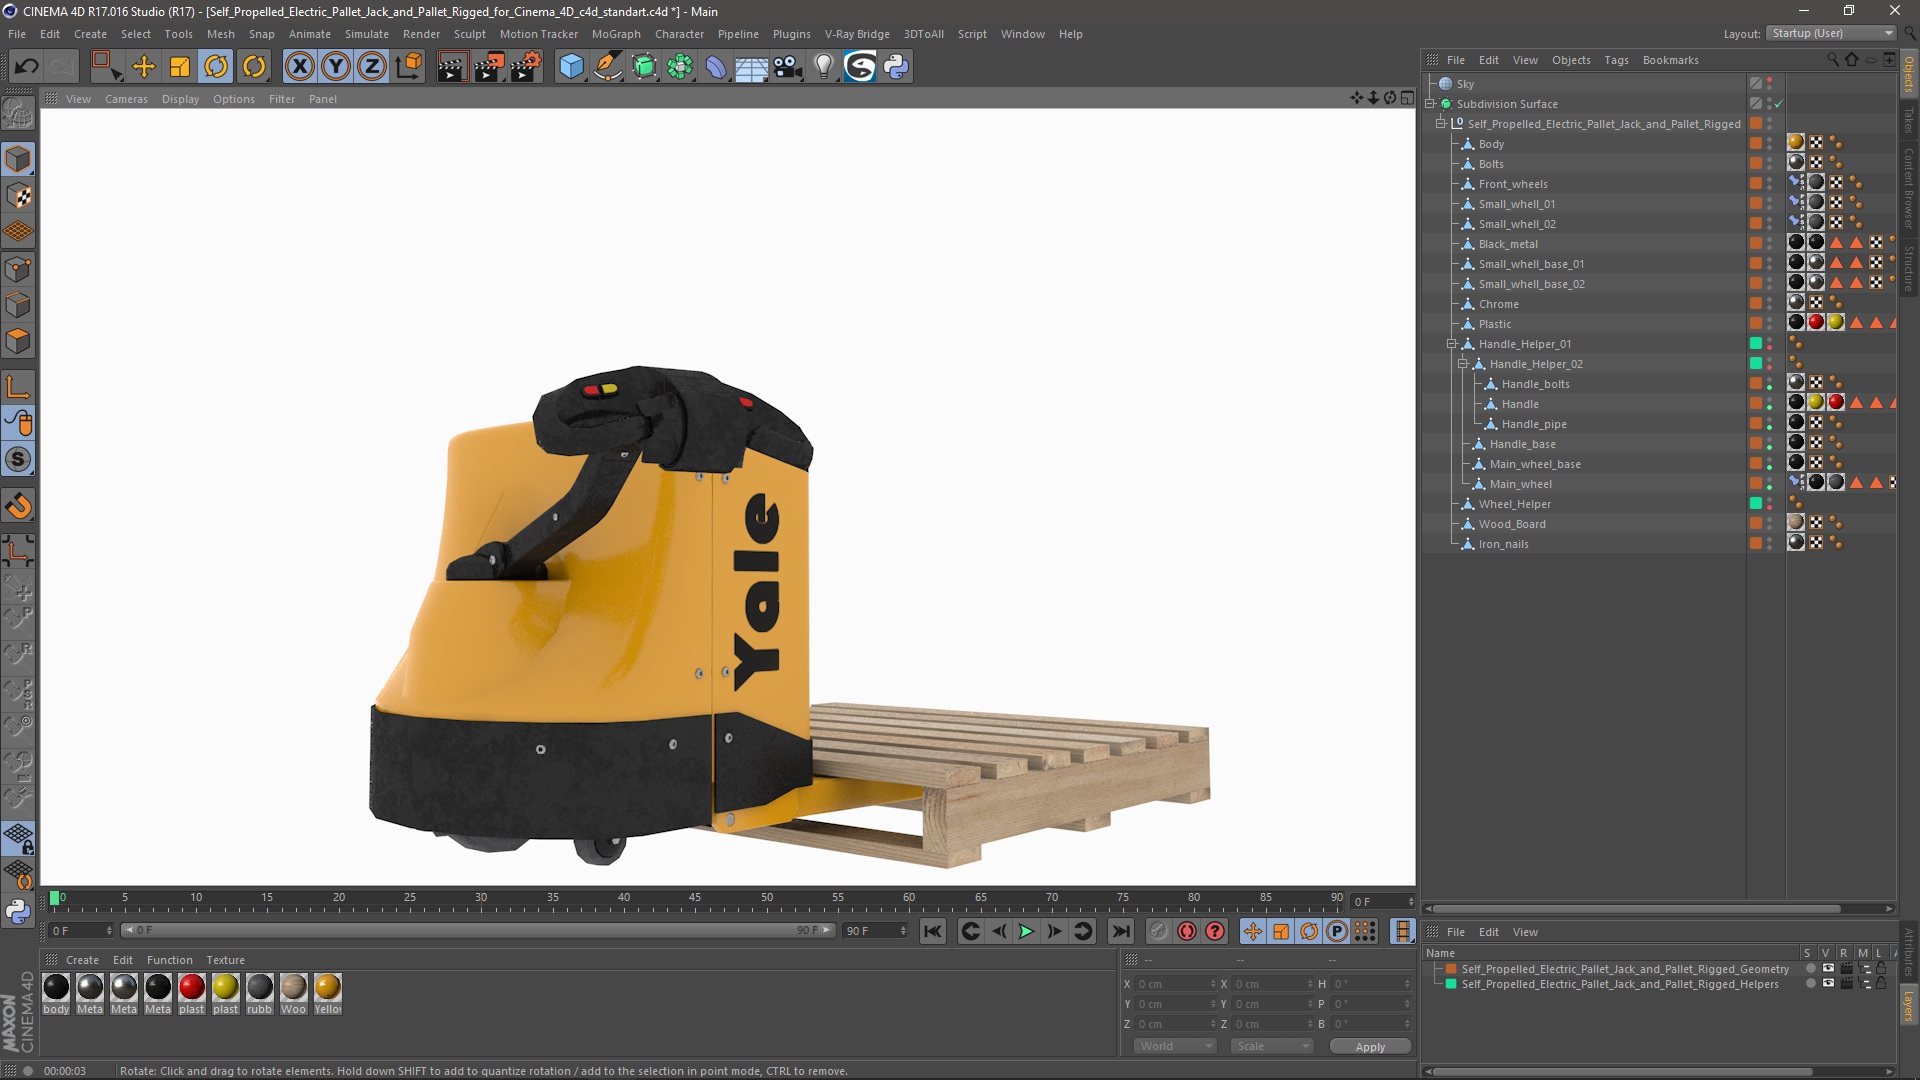Select the Move tool
The image size is (1920, 1080).
(x=144, y=67)
